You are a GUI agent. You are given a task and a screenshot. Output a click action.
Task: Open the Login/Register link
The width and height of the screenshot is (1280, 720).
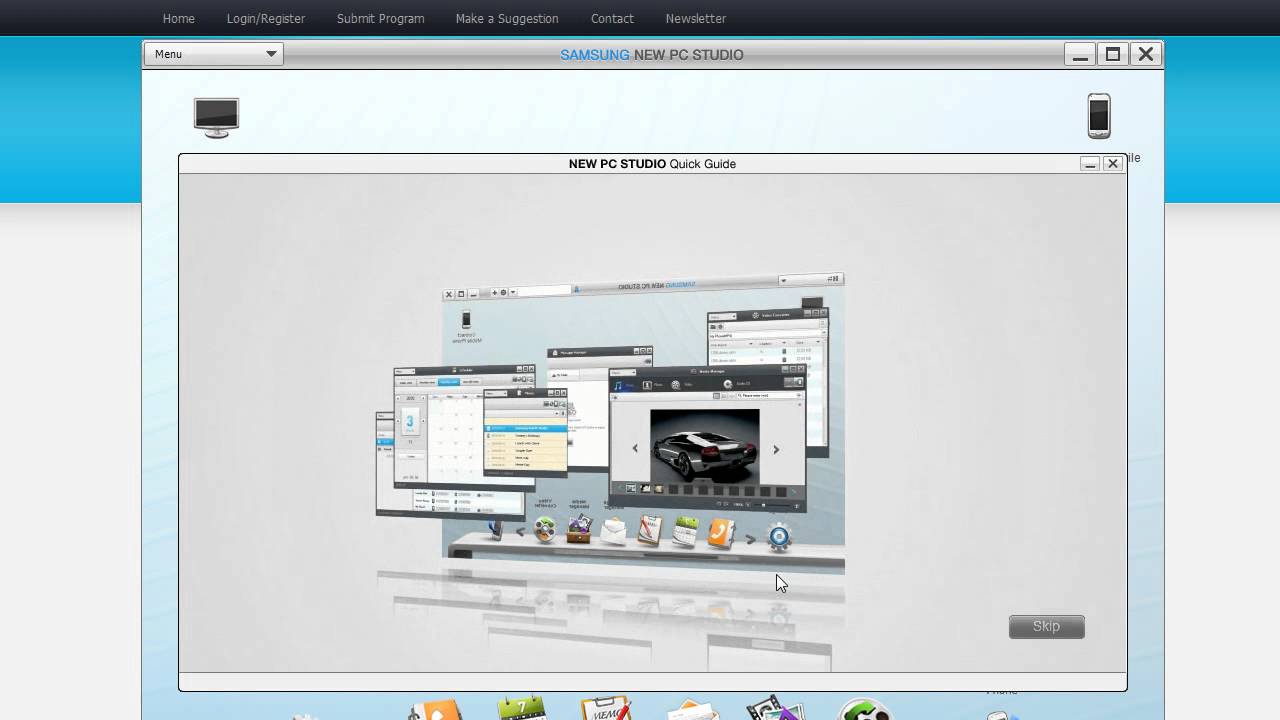[x=266, y=18]
